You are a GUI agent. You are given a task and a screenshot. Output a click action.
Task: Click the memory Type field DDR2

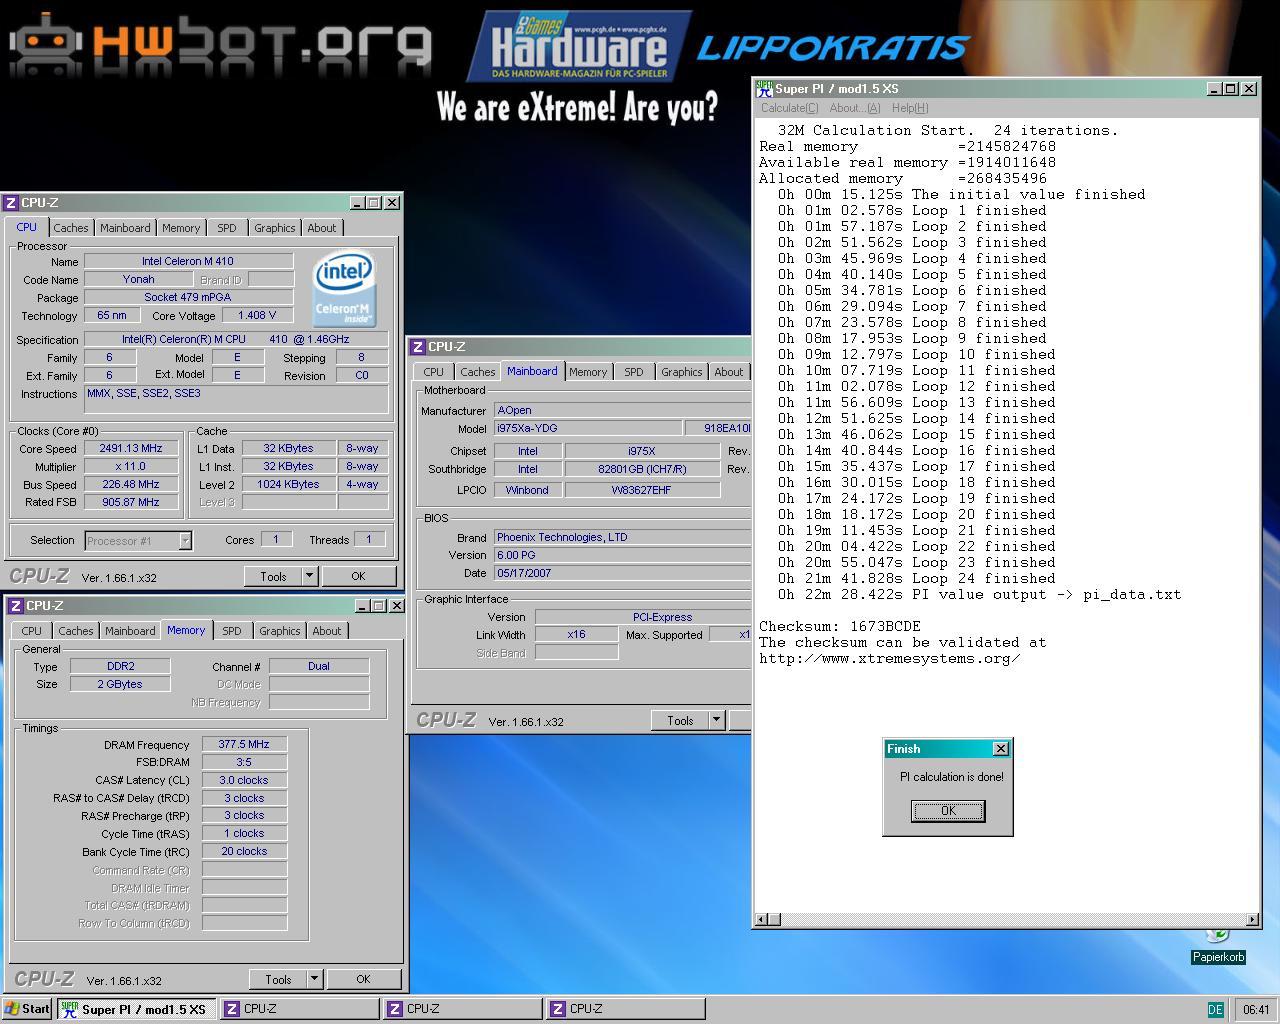click(x=120, y=666)
